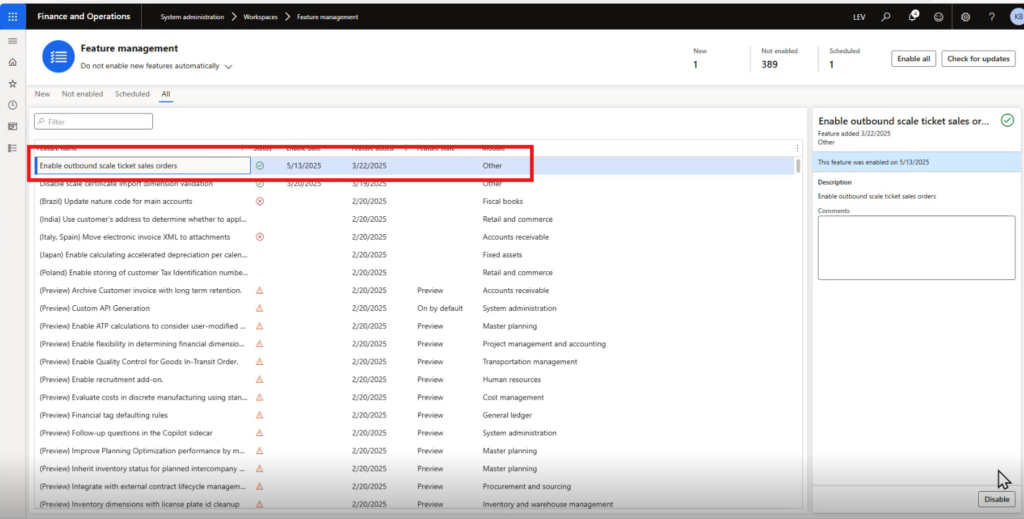Click Feature management breadcrumb
The width and height of the screenshot is (1024, 519).
(x=327, y=17)
